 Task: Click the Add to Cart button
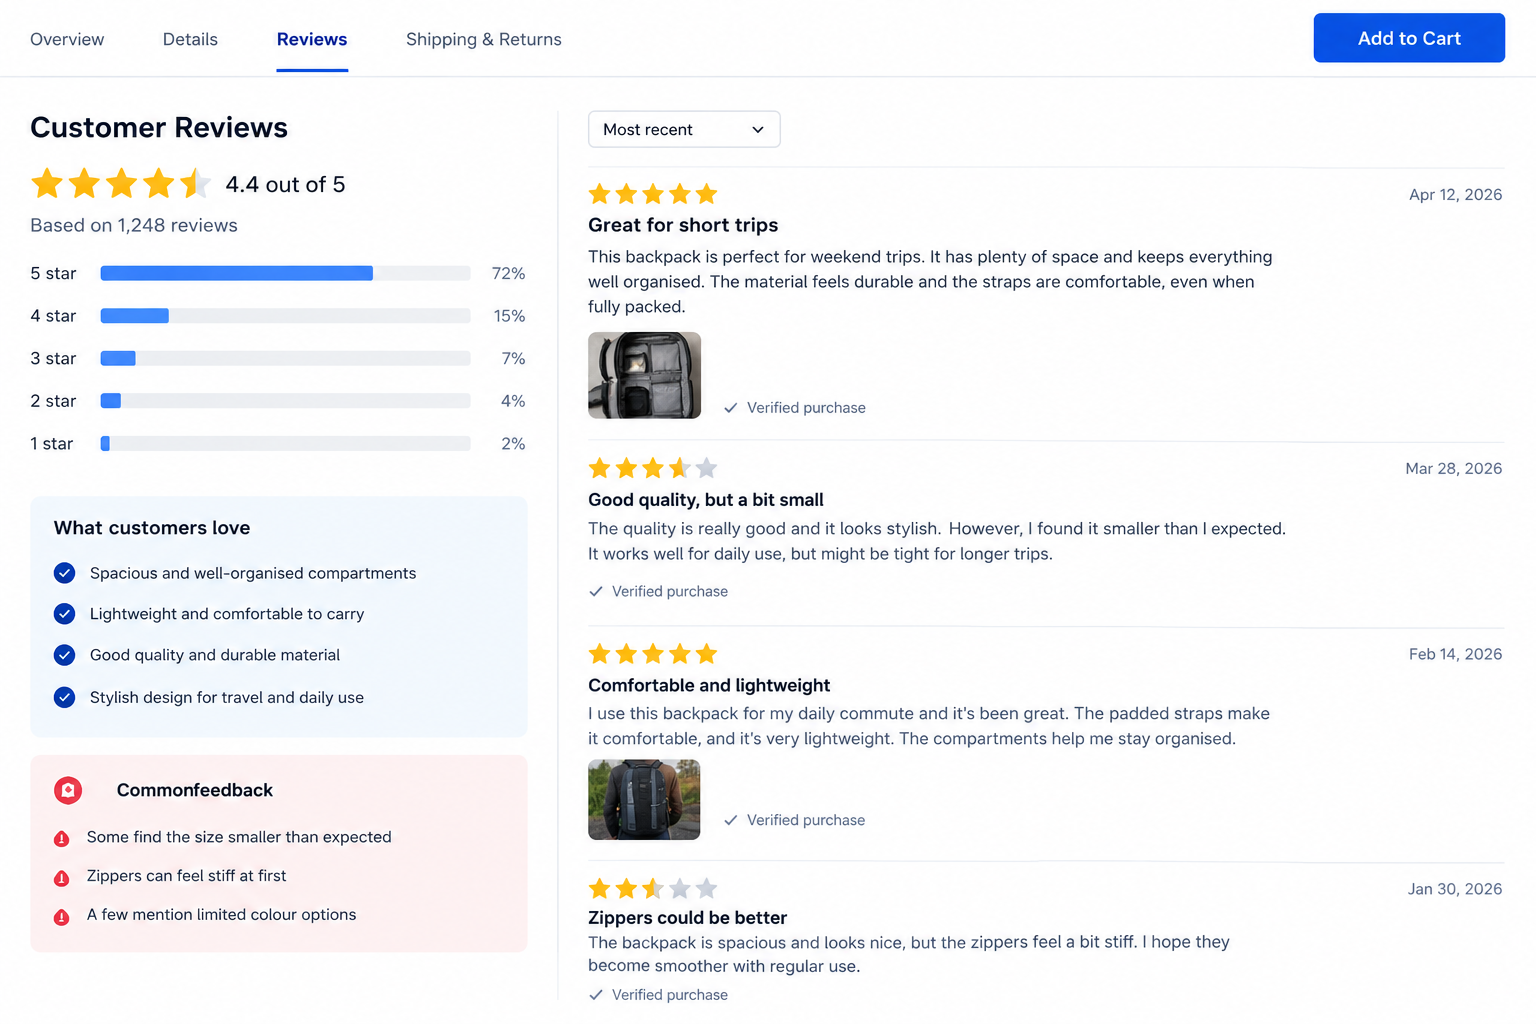[1409, 38]
